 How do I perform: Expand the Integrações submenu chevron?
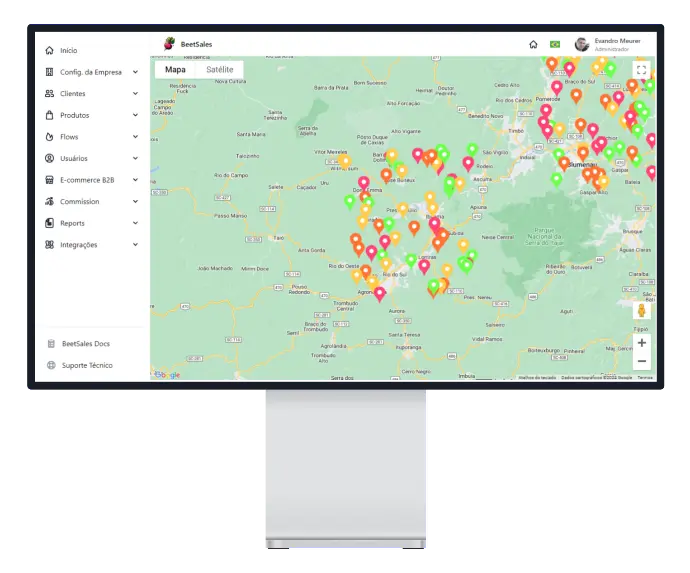(x=135, y=245)
